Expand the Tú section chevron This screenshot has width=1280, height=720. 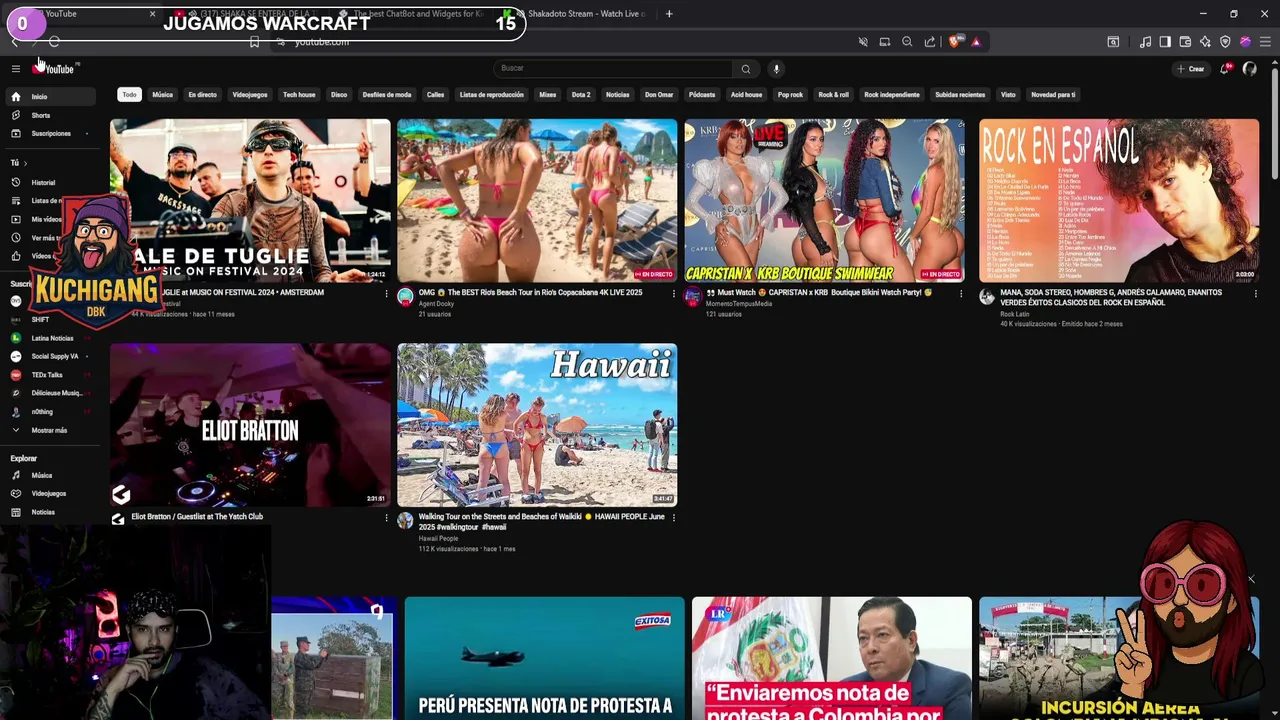[25, 163]
